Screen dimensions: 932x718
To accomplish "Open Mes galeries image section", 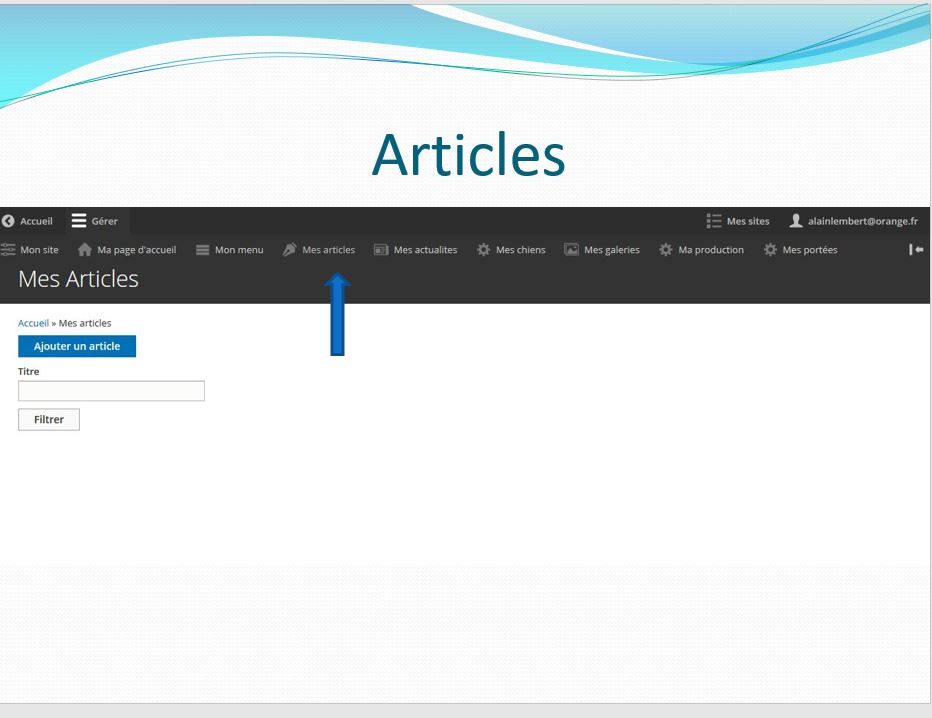I will coord(602,250).
